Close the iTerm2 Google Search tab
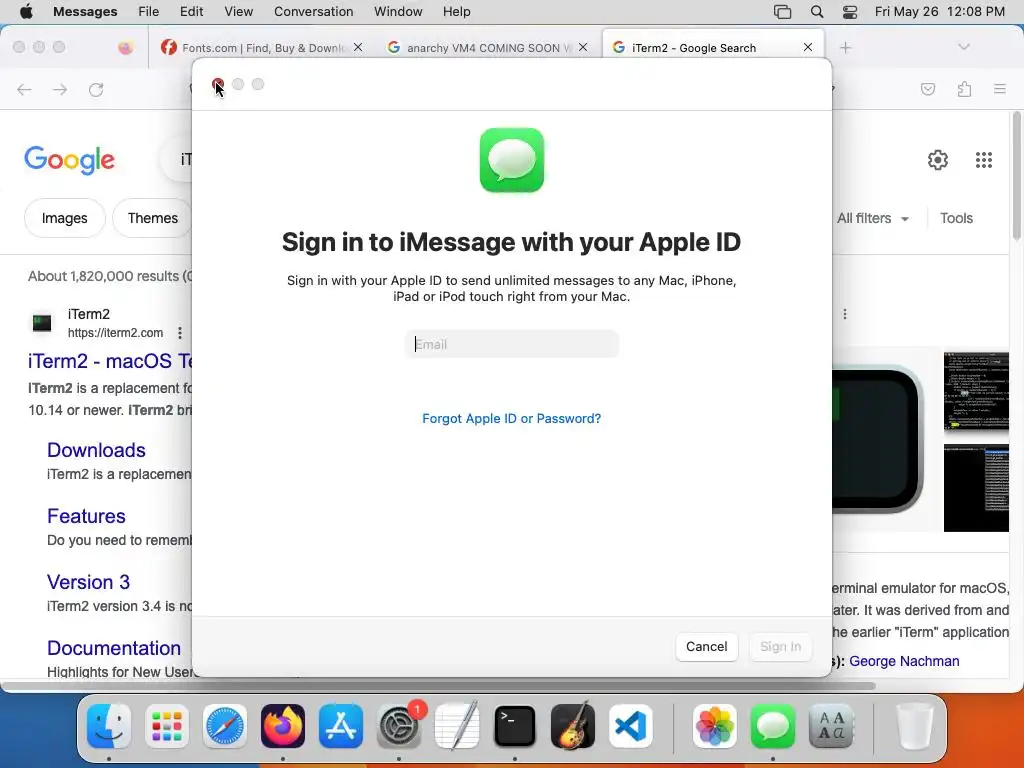The image size is (1024, 768). coord(808,47)
